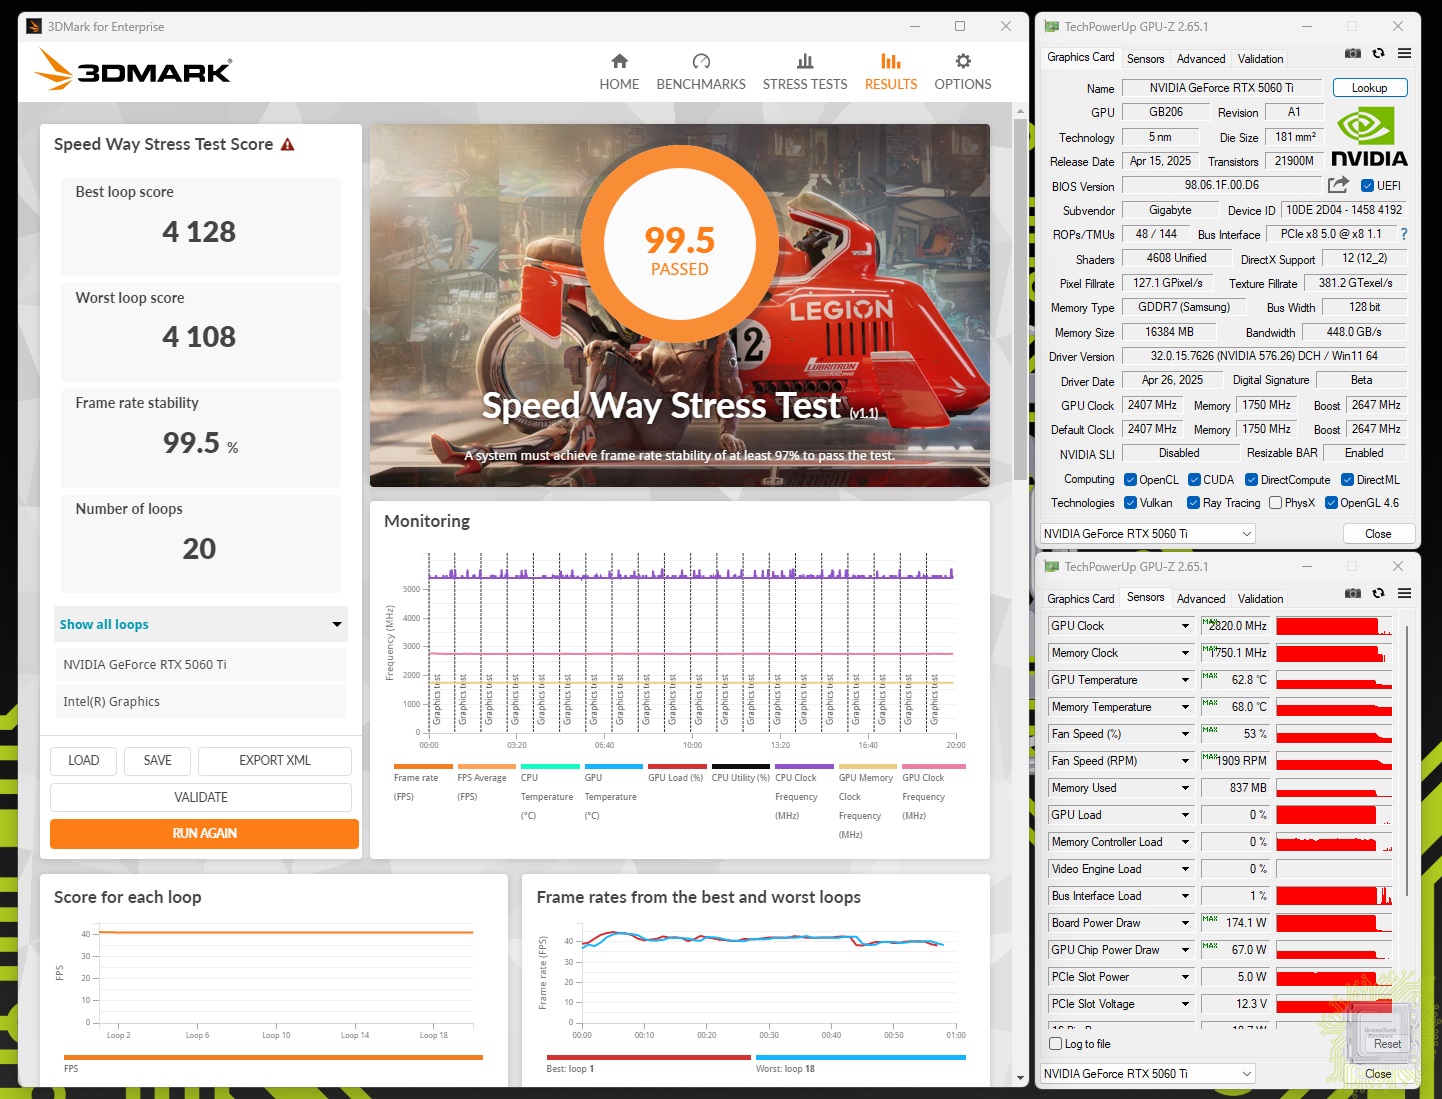The height and width of the screenshot is (1099, 1442).
Task: Toggle the CUDA checkbox
Action: click(x=1194, y=480)
